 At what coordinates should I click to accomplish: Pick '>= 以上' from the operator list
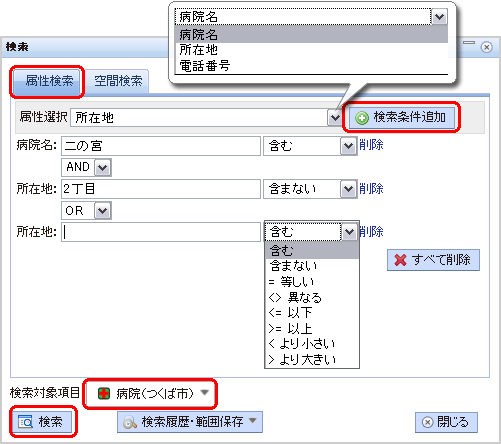click(x=312, y=329)
